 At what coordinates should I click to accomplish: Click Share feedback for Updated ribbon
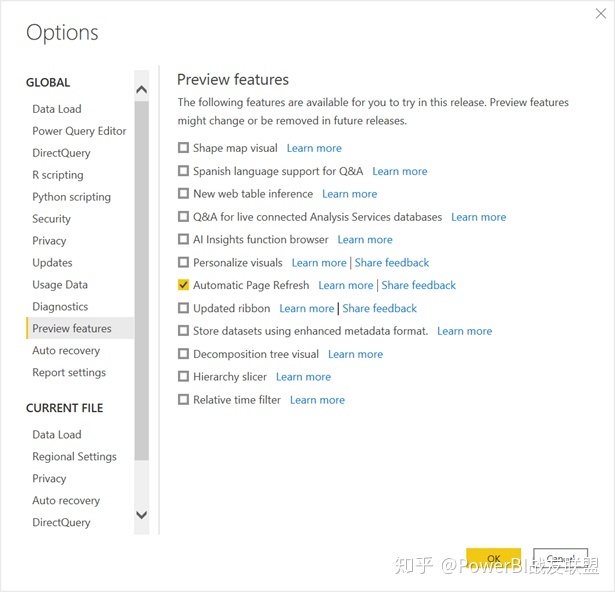pos(379,308)
